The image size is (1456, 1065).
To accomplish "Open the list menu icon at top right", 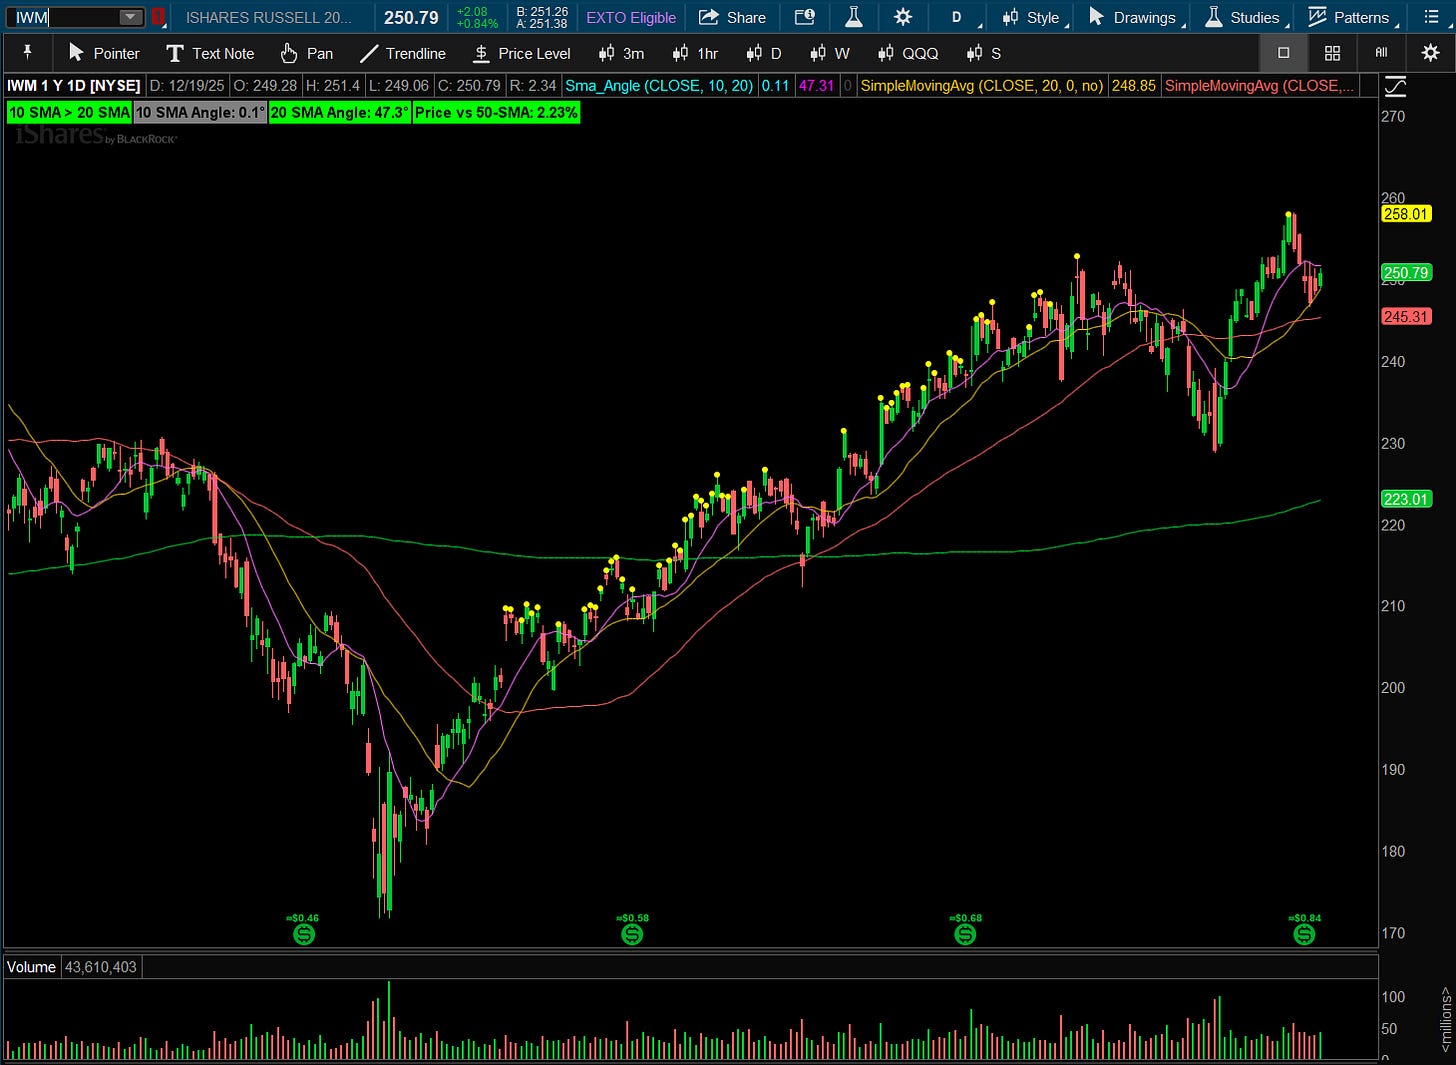I will click(1431, 17).
